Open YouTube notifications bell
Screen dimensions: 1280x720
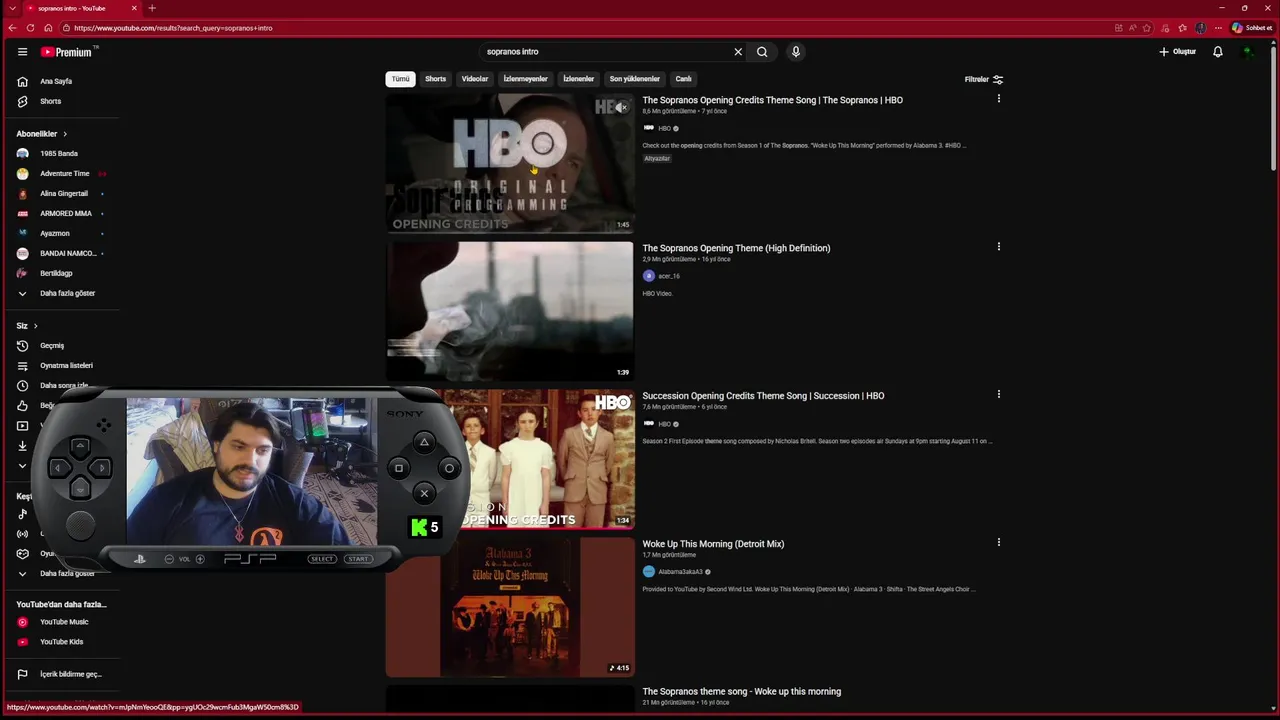coord(1218,52)
